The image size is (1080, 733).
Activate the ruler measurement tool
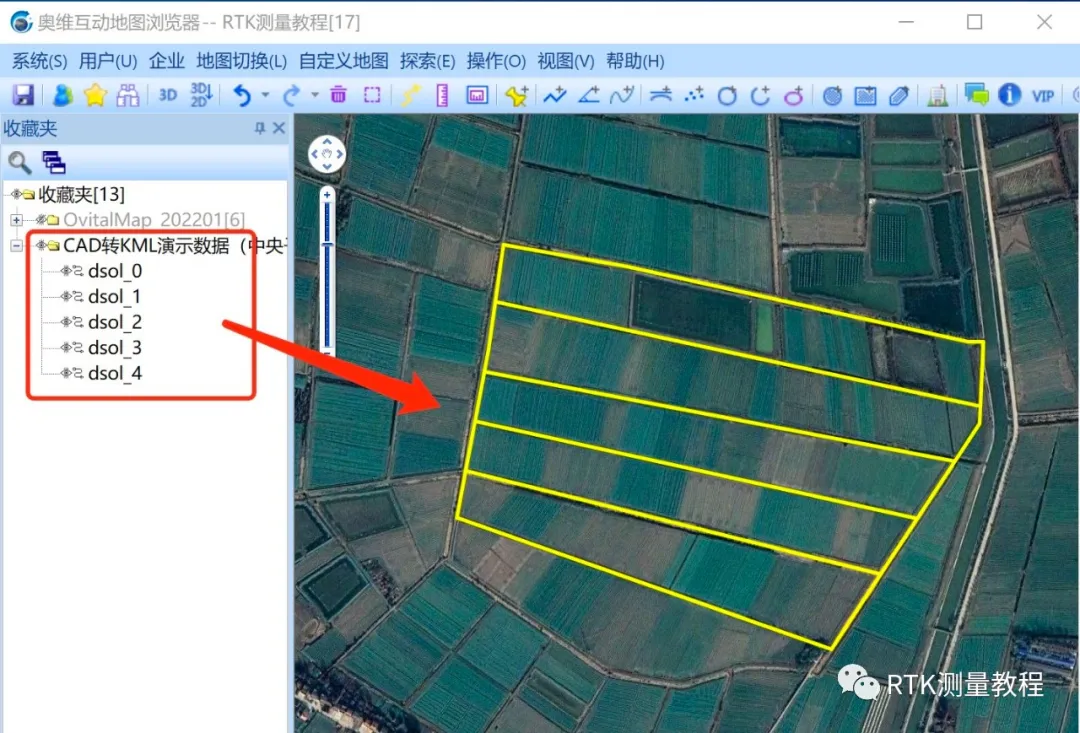pos(440,95)
